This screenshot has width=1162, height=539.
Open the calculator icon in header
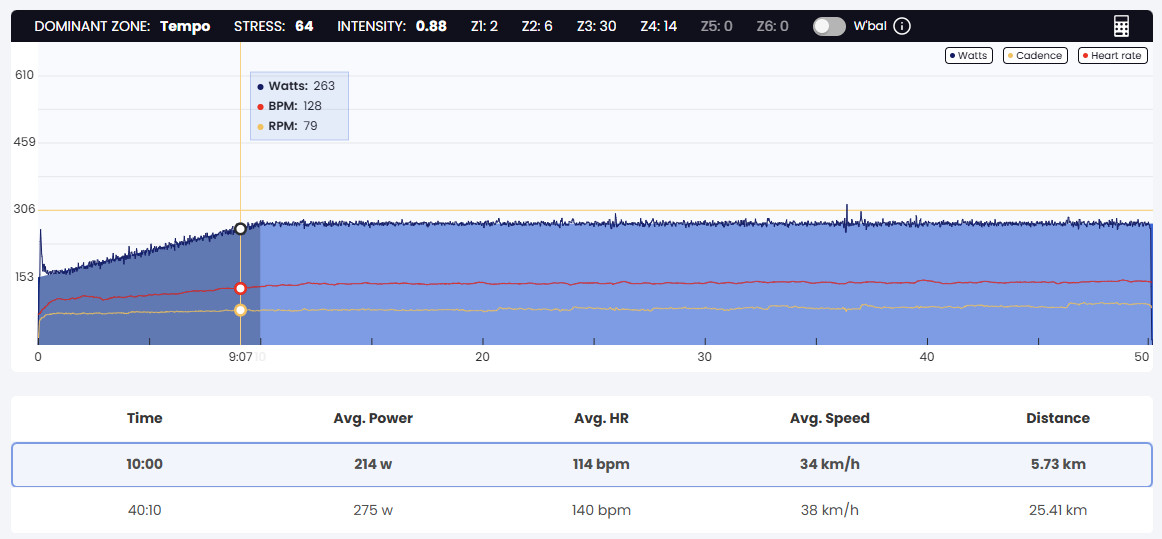click(1121, 27)
